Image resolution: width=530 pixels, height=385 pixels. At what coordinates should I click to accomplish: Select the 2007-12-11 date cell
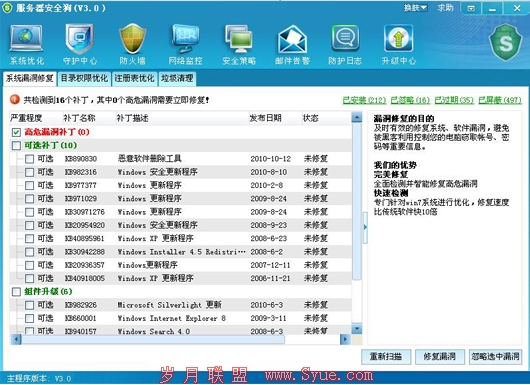270,265
